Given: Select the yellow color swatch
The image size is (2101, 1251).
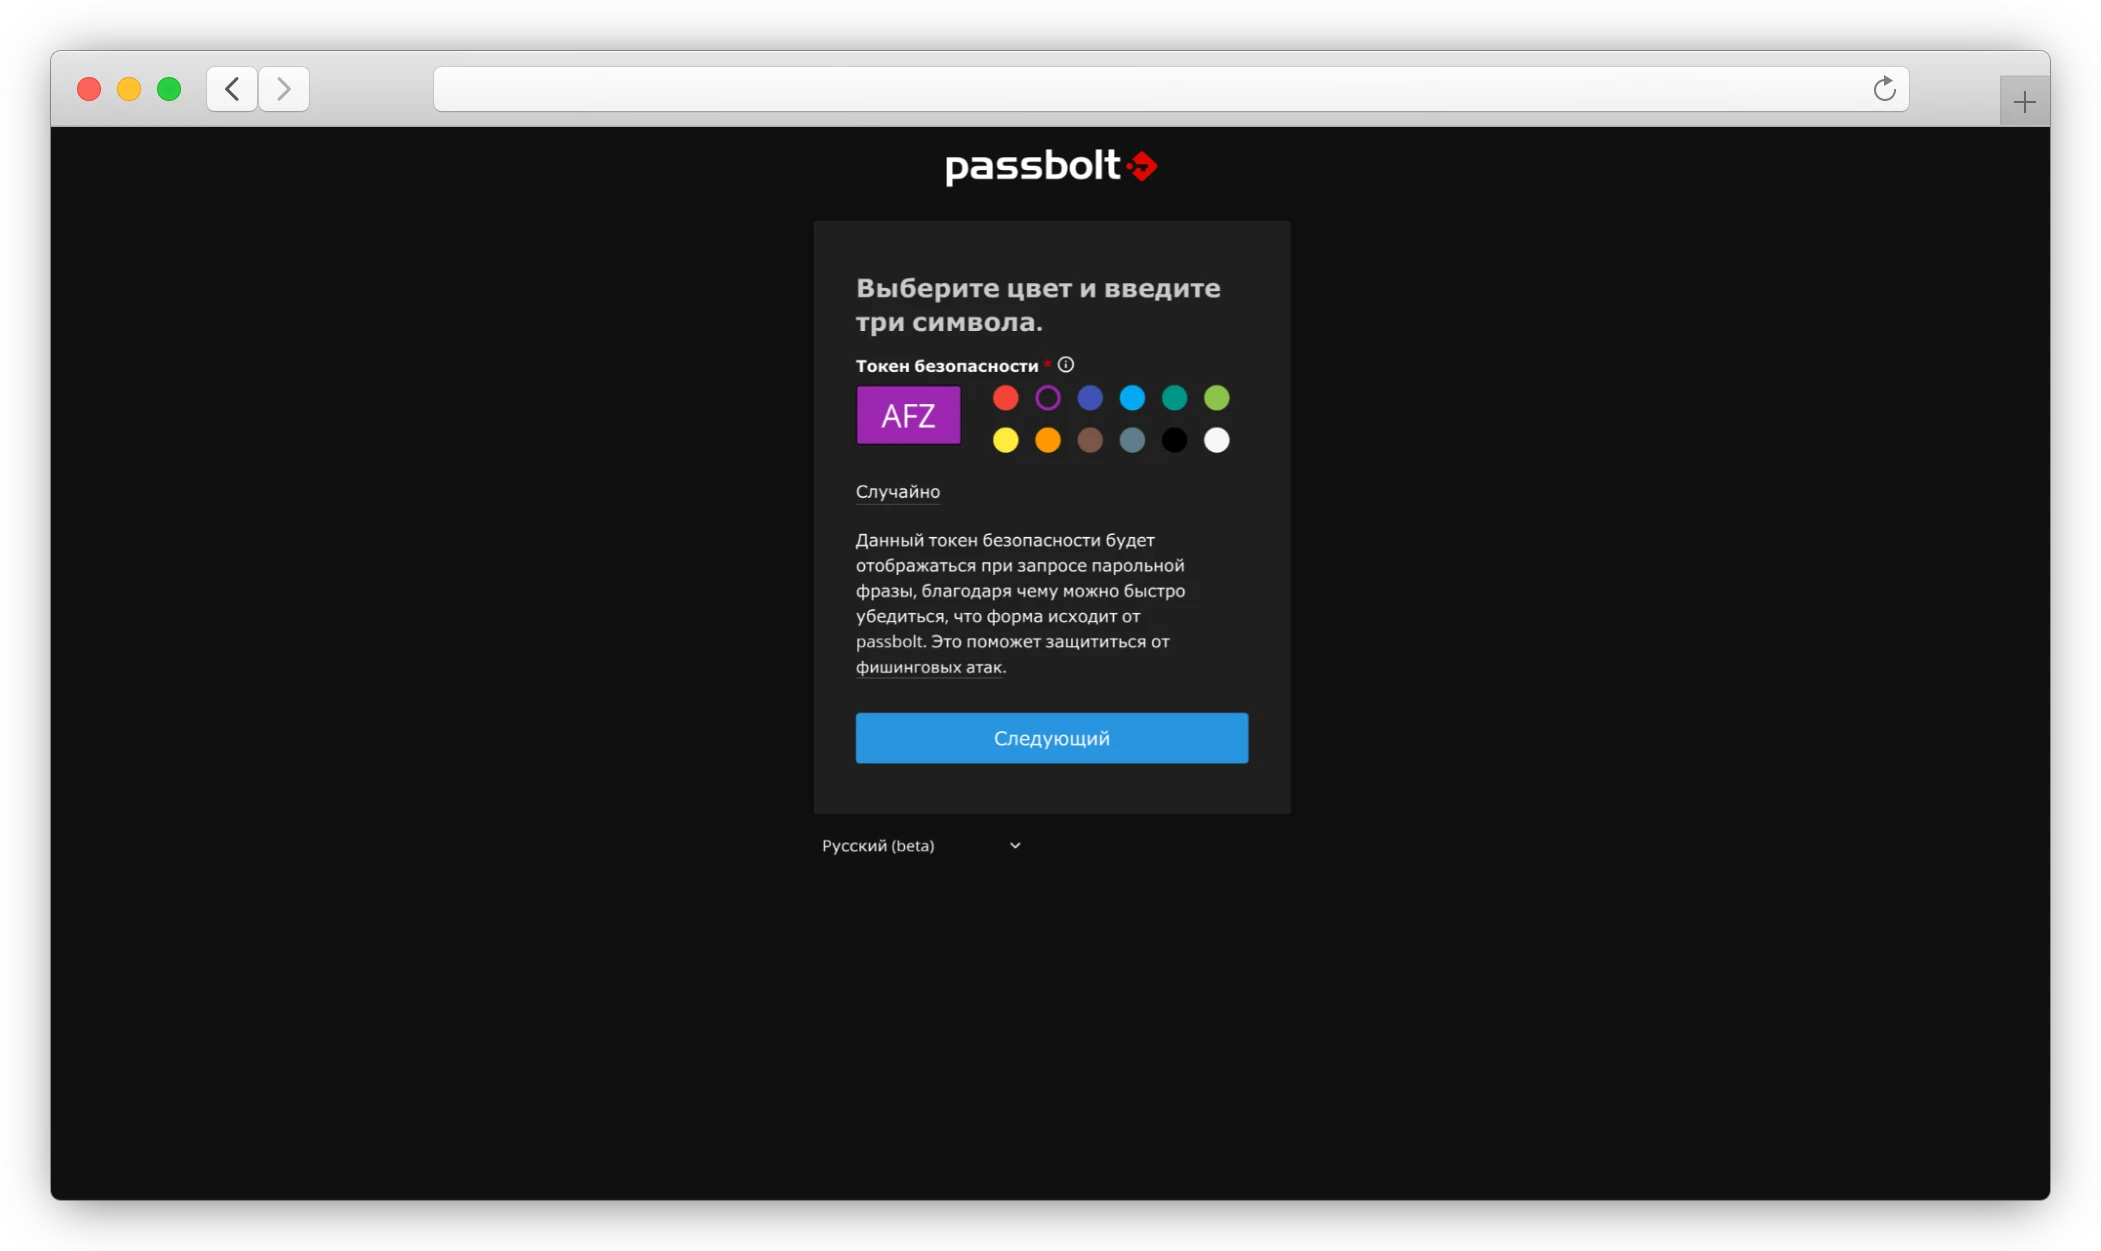Looking at the screenshot, I should point(1005,440).
